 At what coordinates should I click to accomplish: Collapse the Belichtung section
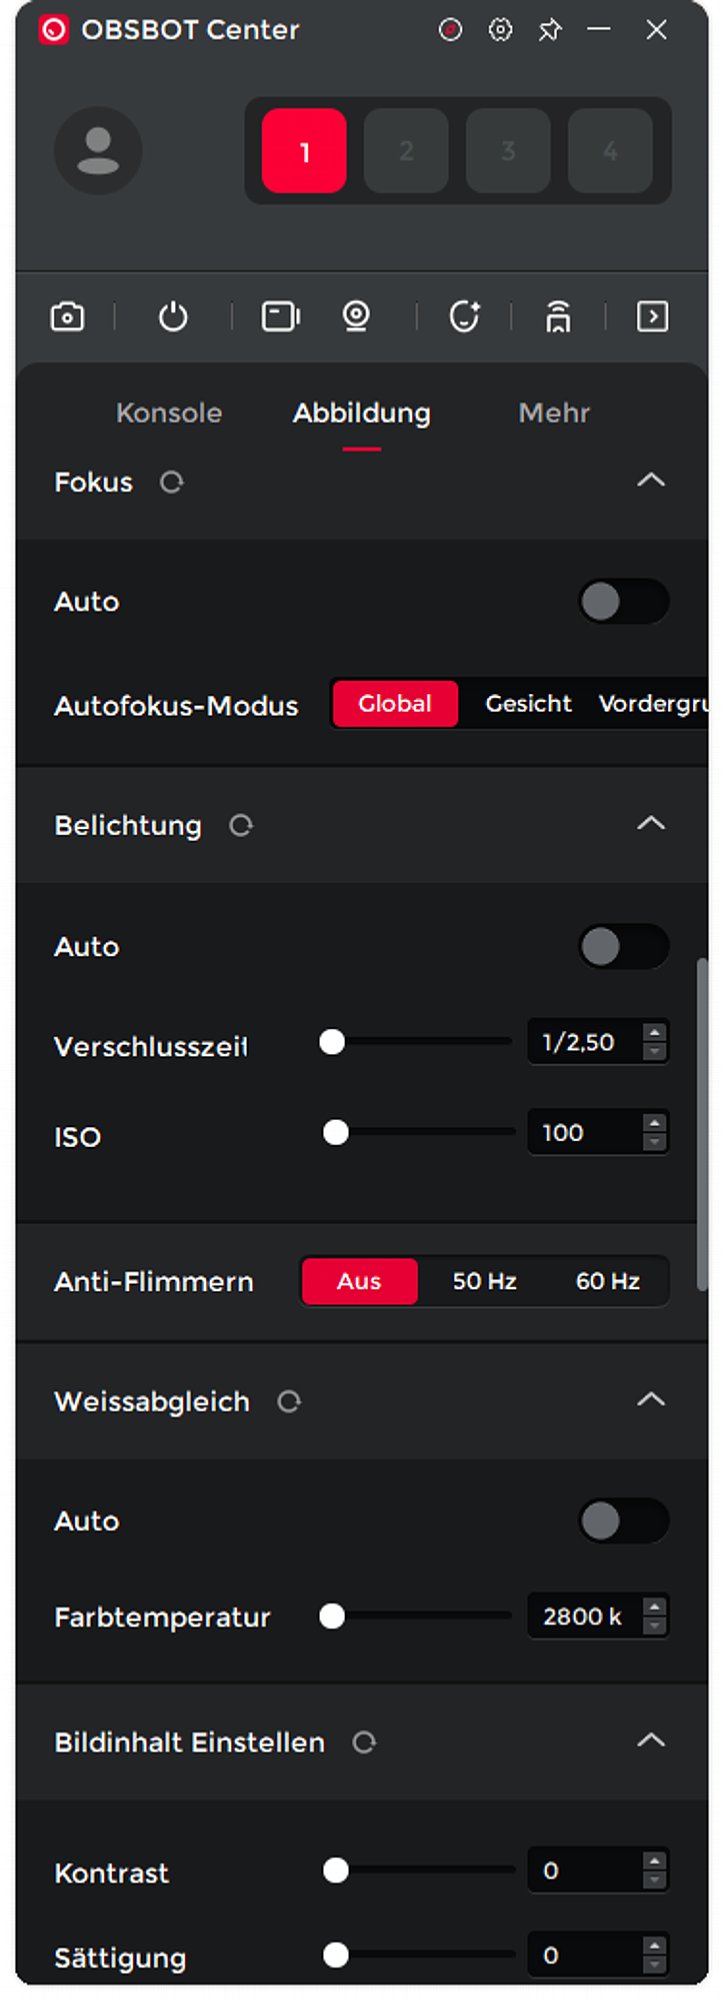[x=651, y=824]
